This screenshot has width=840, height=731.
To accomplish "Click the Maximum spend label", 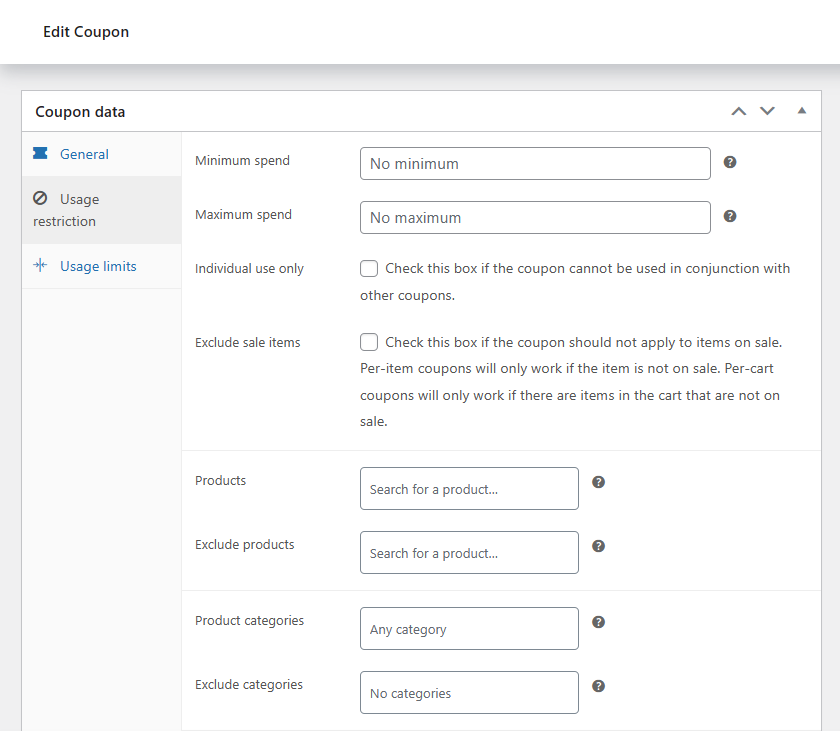I will [x=243, y=215].
